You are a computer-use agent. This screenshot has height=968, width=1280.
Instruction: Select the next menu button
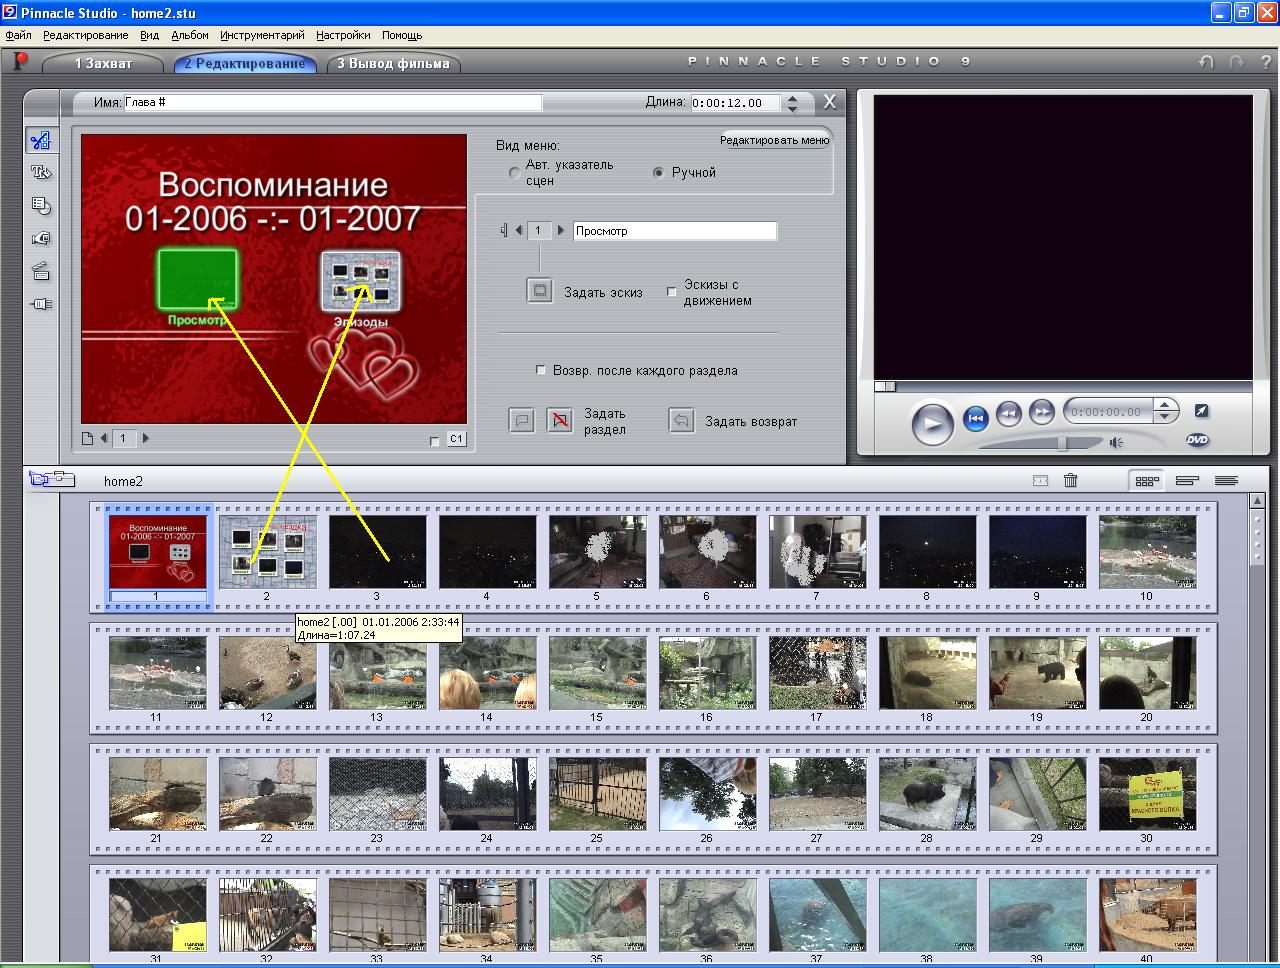(x=560, y=231)
